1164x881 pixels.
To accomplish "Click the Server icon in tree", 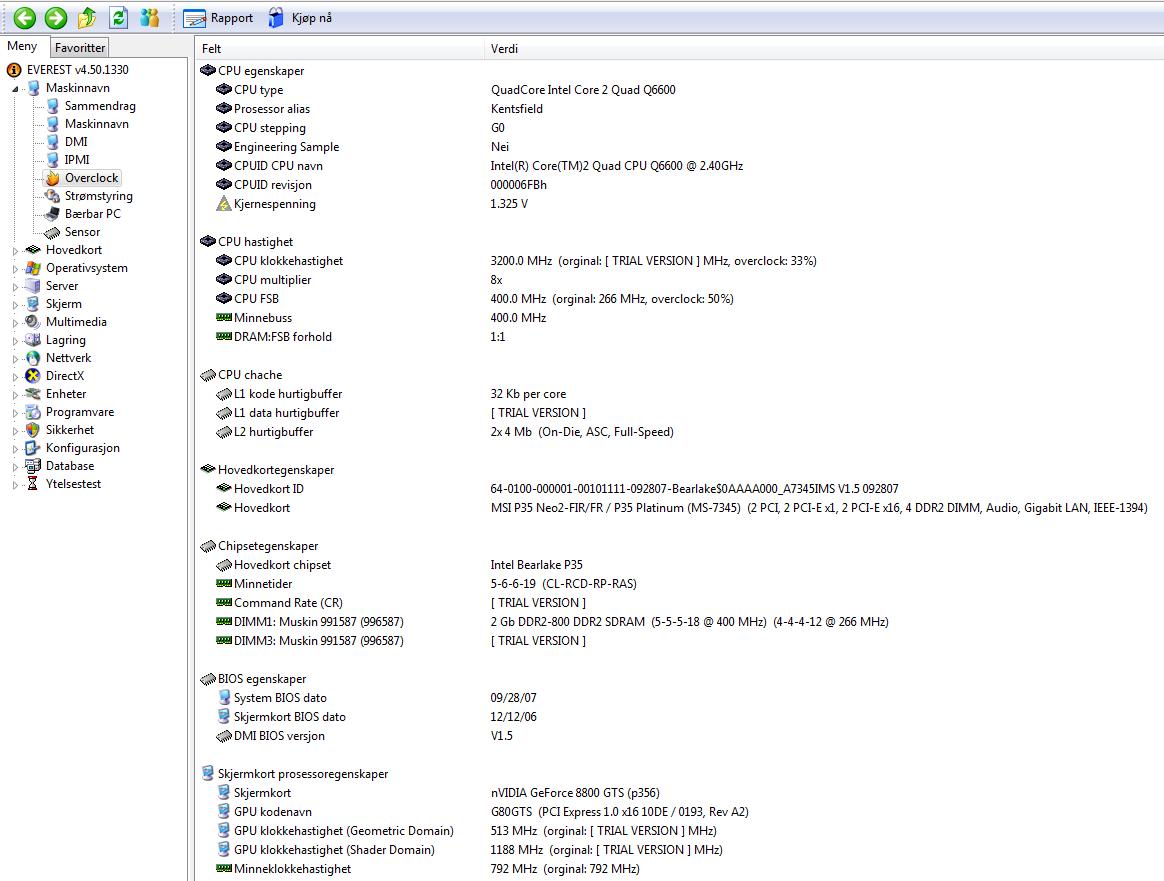I will tap(33, 286).
